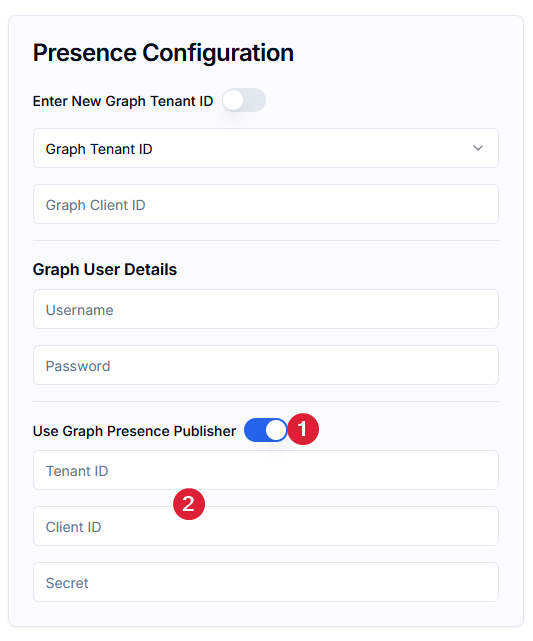The height and width of the screenshot is (641, 533).
Task: Select the Secret text field
Action: click(x=266, y=582)
